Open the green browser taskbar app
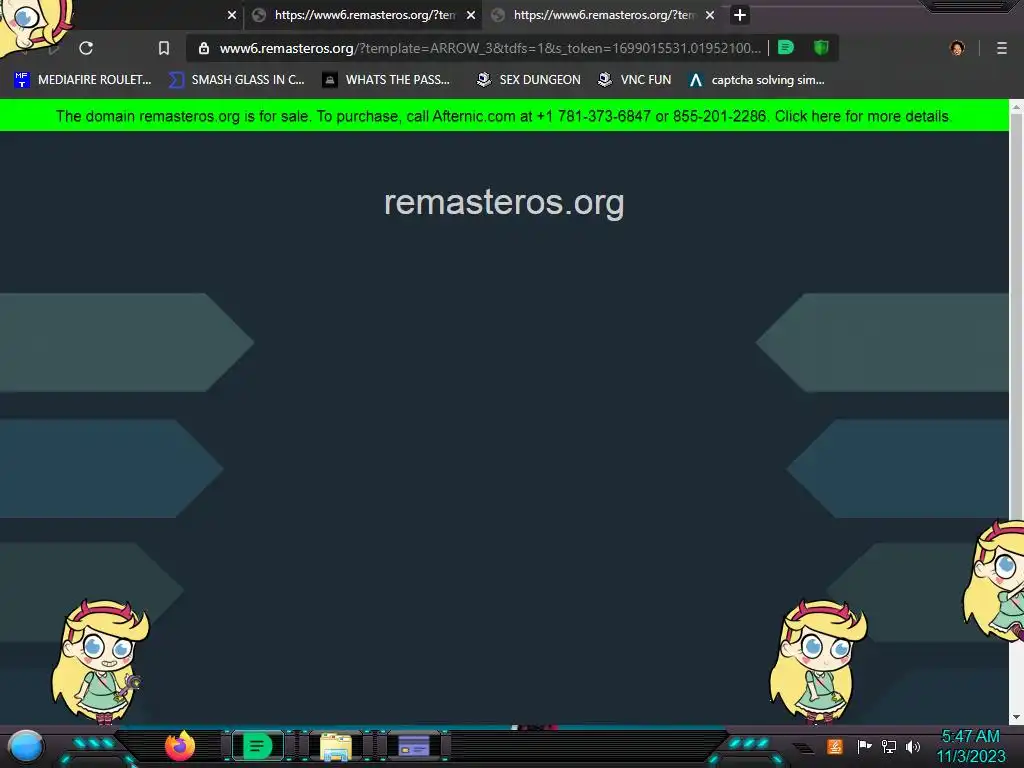 (x=257, y=746)
